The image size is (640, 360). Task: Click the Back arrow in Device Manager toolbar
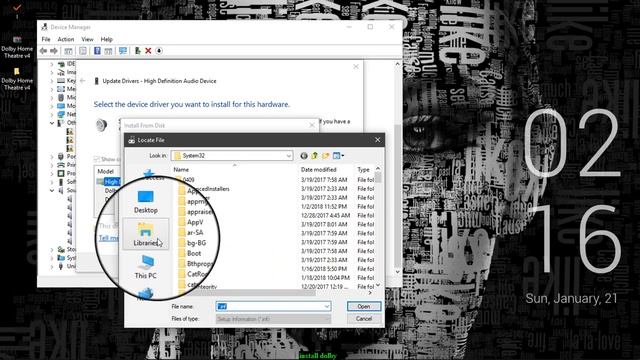[43, 51]
